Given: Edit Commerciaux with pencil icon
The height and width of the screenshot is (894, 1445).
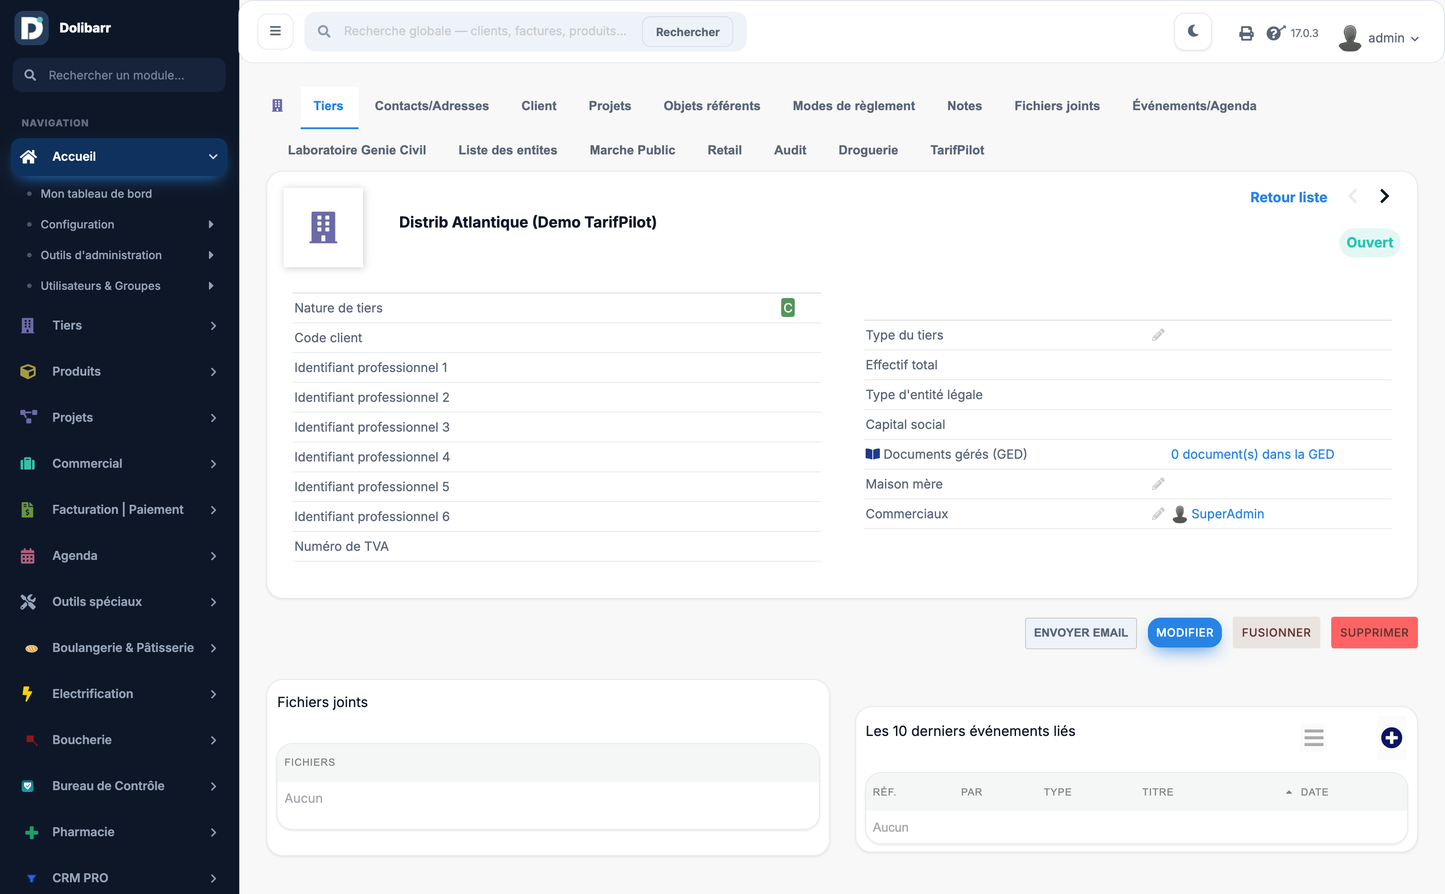Looking at the screenshot, I should click(1158, 514).
